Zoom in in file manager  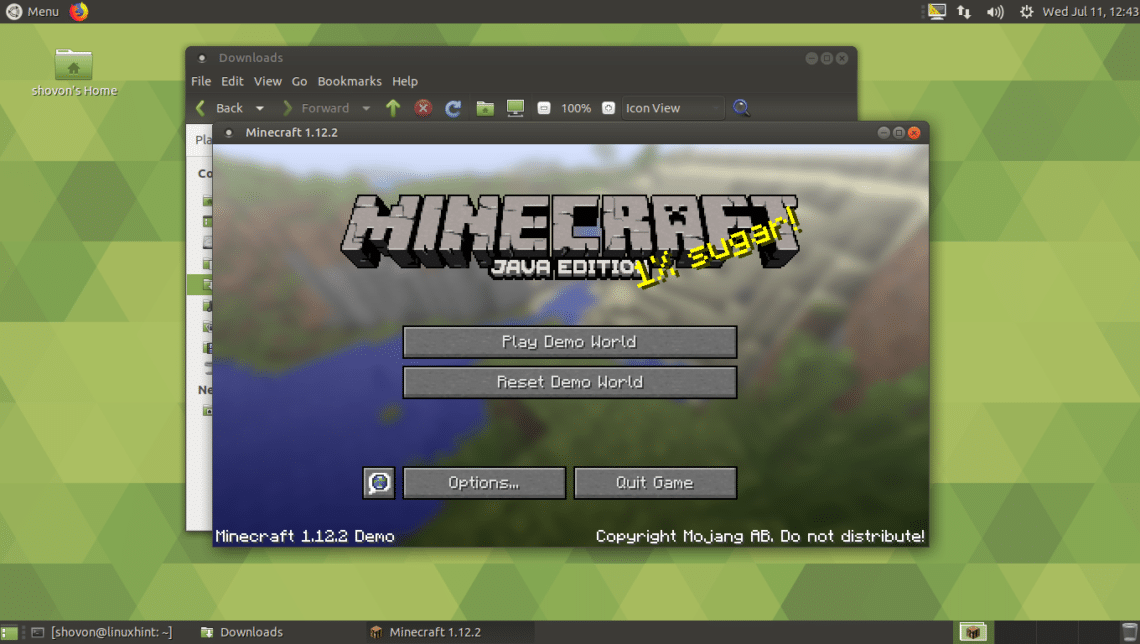[609, 108]
